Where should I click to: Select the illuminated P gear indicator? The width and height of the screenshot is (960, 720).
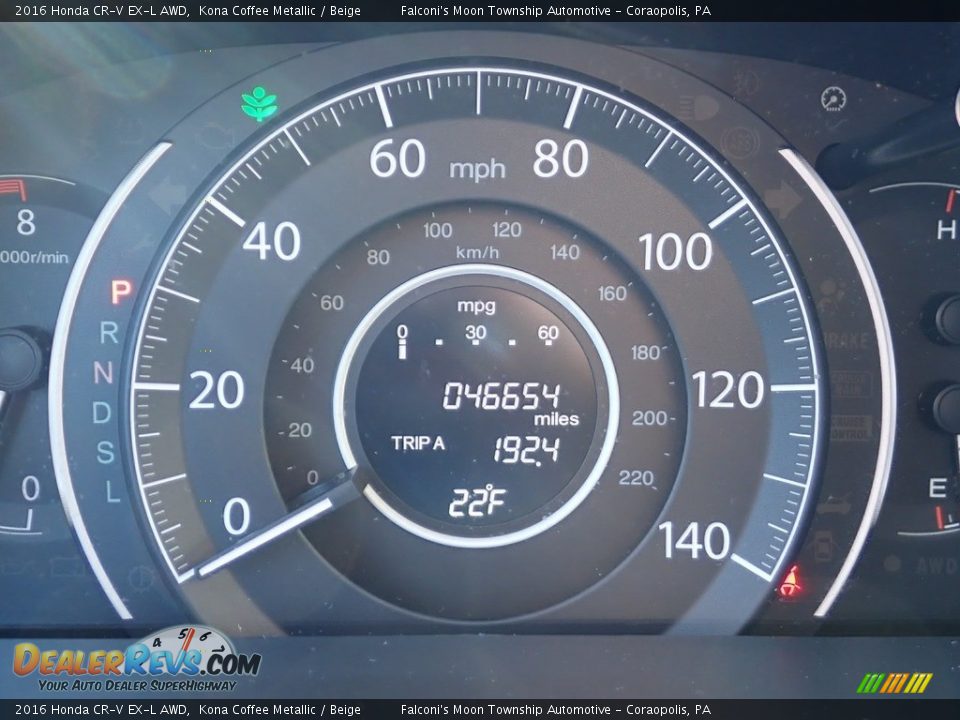pos(120,293)
